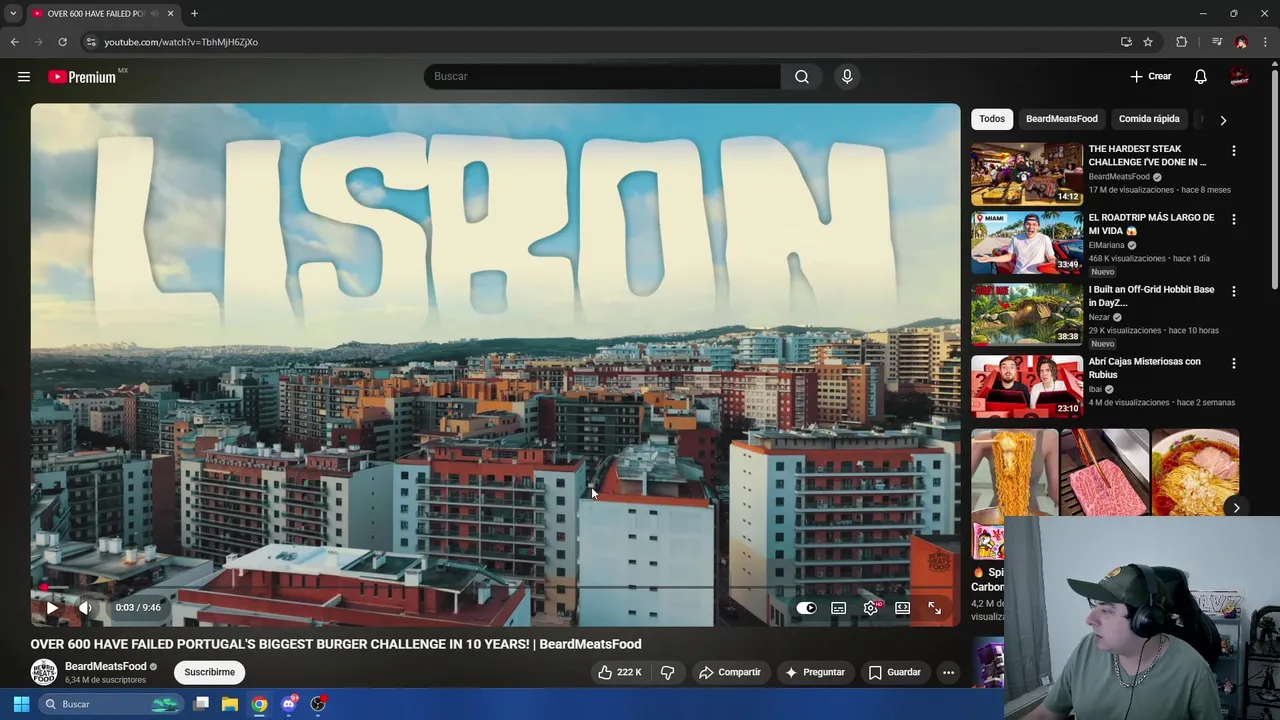Screen dimensions: 1280x720
Task: Click the Preguntar AI button
Action: tap(815, 672)
